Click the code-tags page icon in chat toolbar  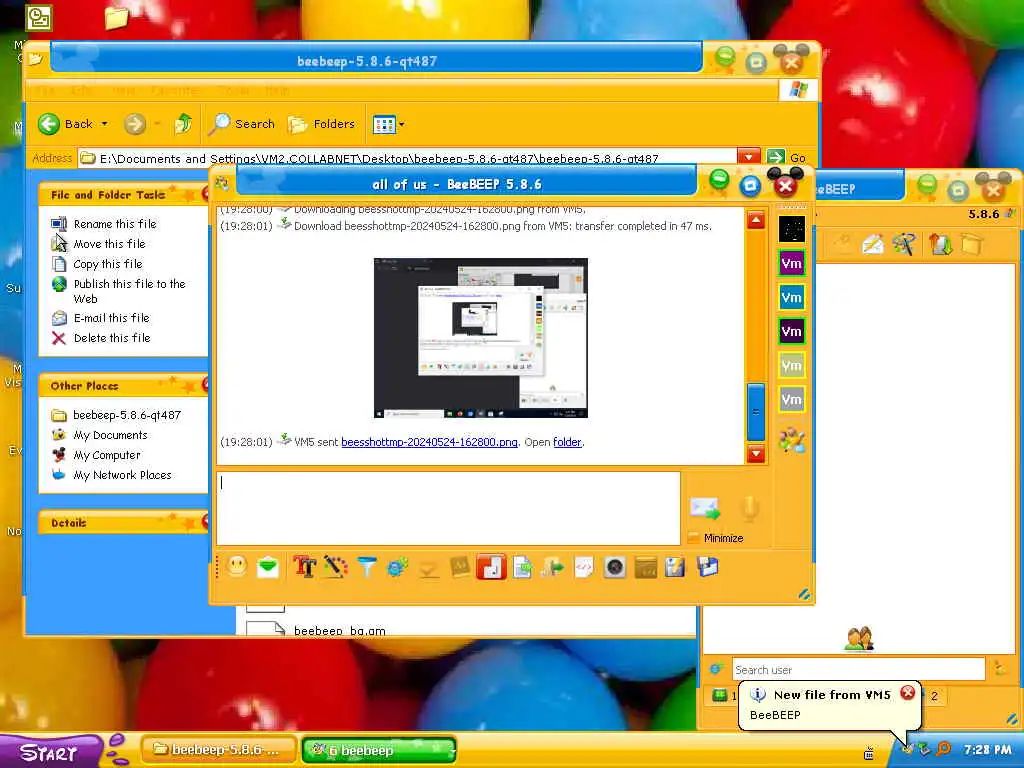584,567
